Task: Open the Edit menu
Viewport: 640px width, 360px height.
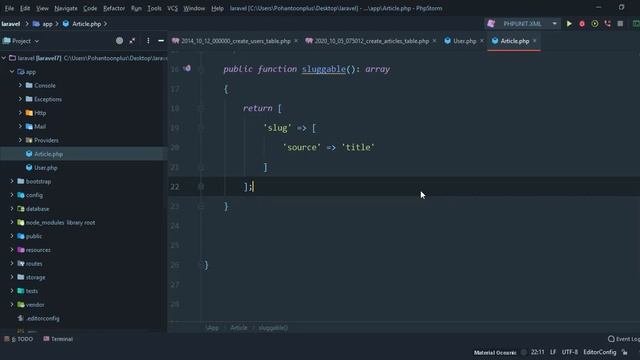Action: 25,8
